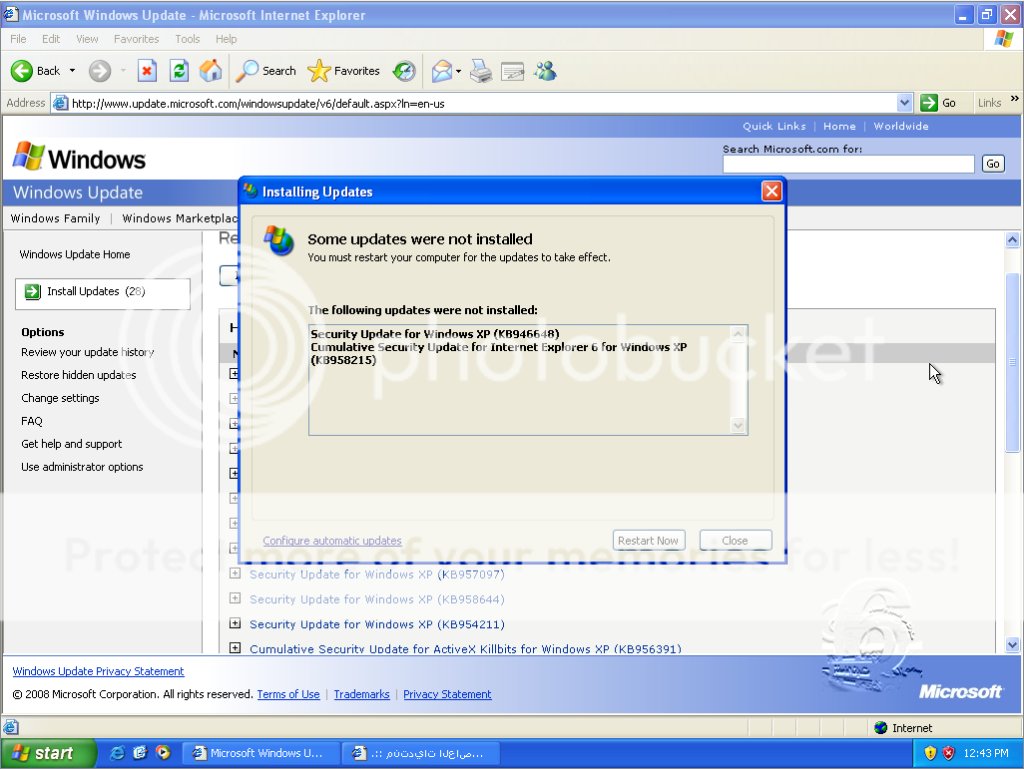This screenshot has width=1024, height=769.
Task: Open the Windows Family link
Action: tap(56, 219)
